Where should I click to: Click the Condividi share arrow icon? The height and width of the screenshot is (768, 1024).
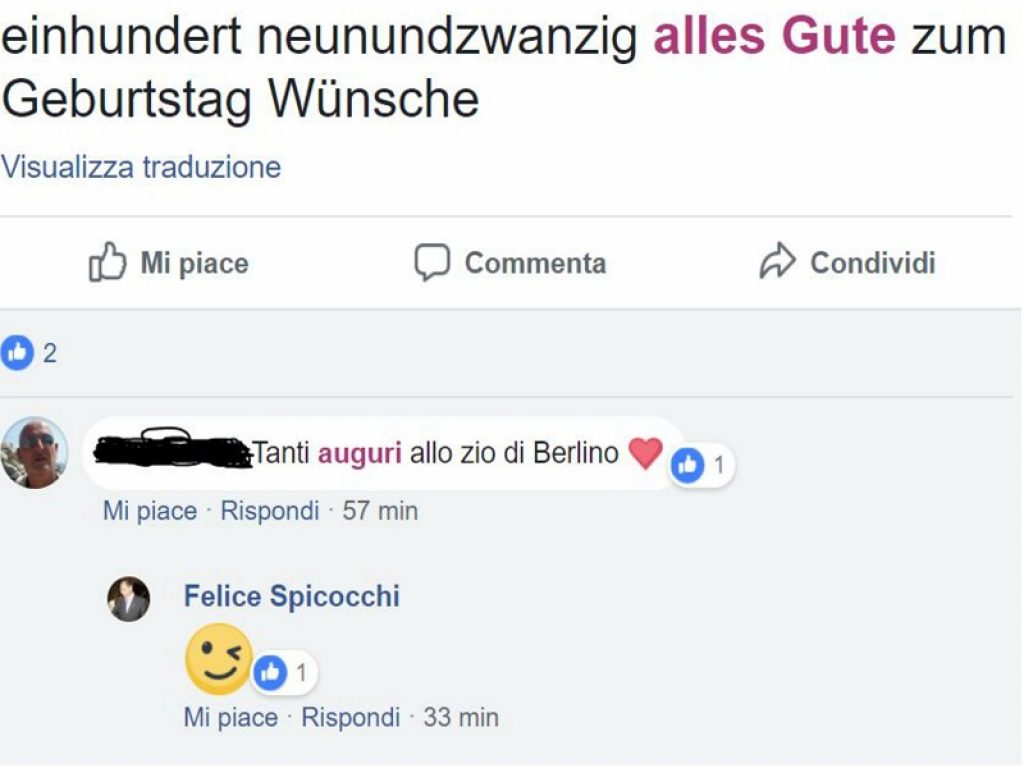(x=778, y=262)
